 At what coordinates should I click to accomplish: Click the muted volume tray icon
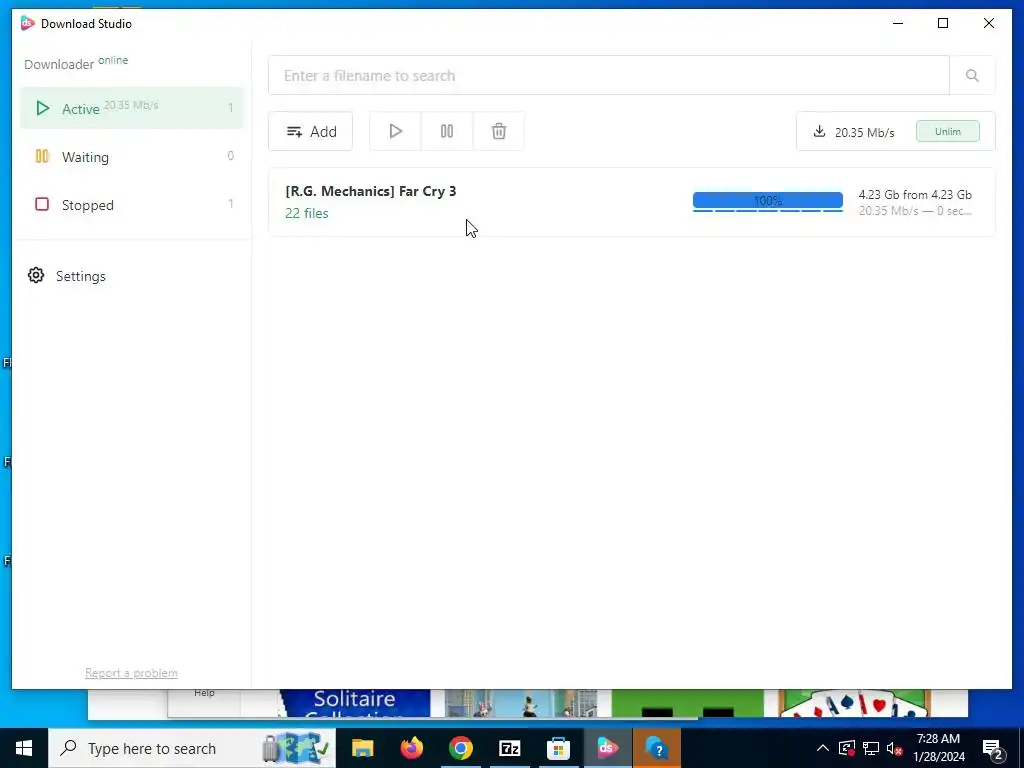click(895, 748)
